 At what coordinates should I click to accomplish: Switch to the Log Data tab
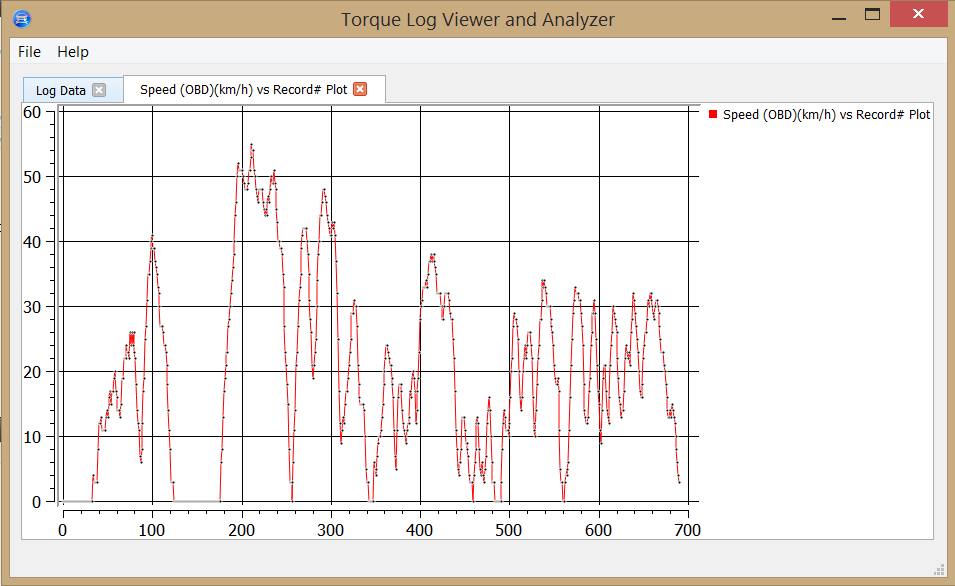(x=60, y=90)
